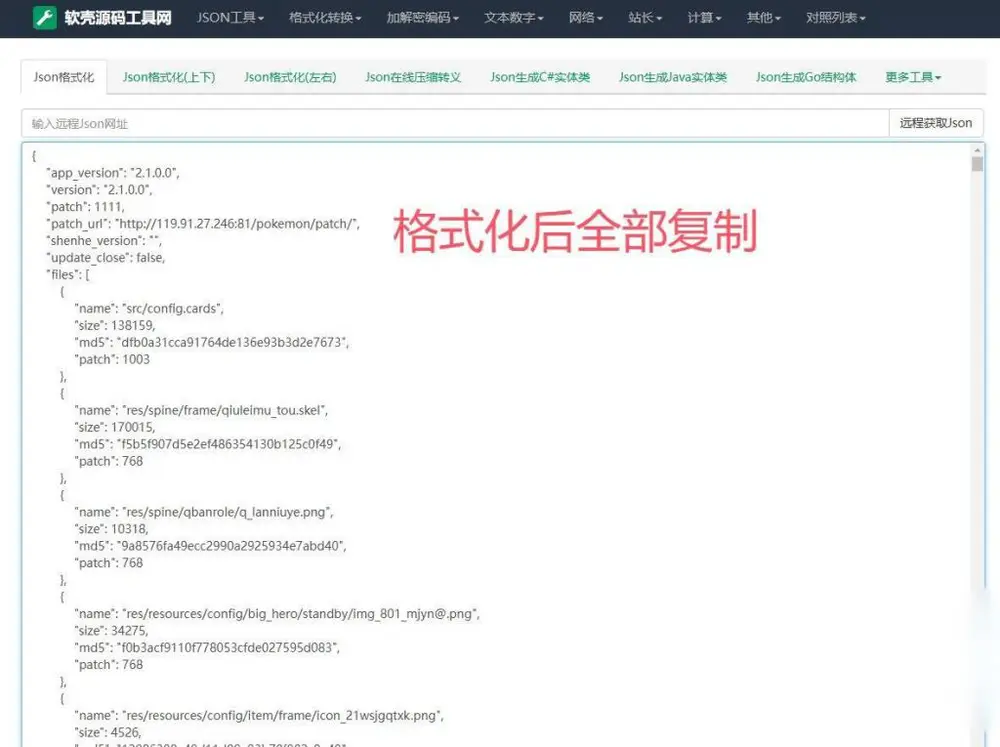Expand the 对照列表 dropdown menu
The height and width of the screenshot is (747, 1000).
pyautogui.click(x=836, y=18)
